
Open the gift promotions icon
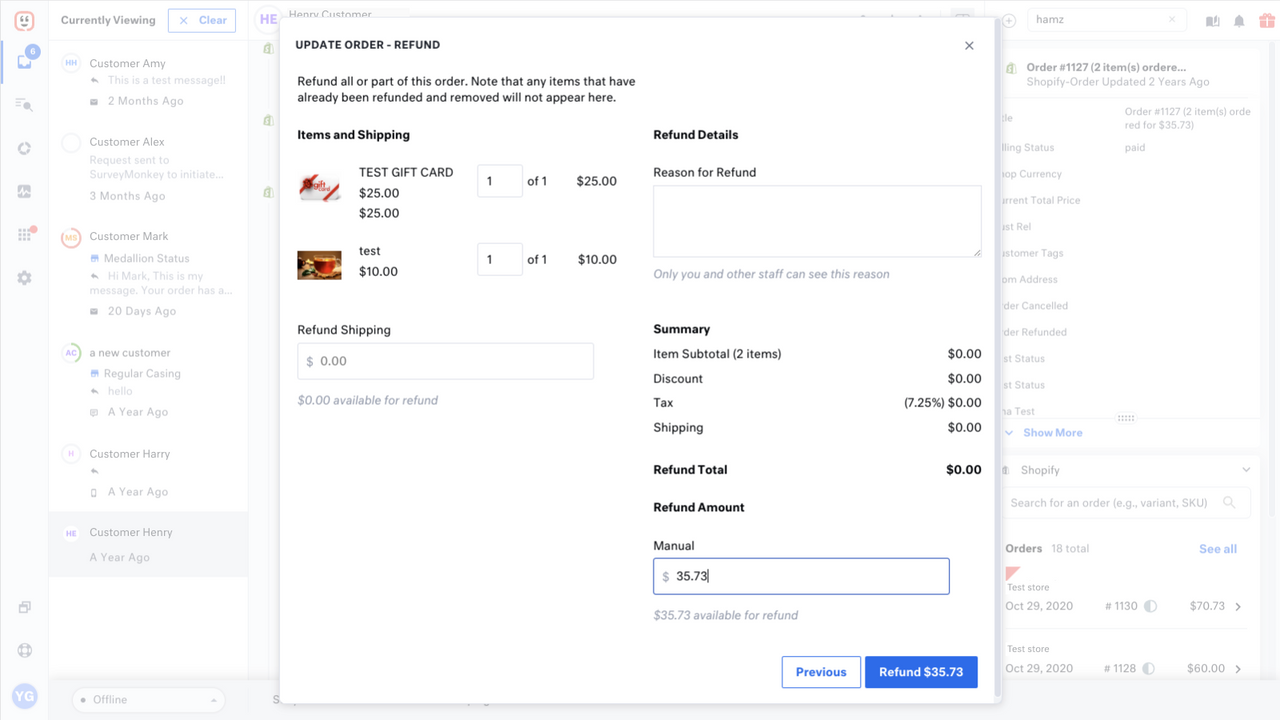click(1265, 19)
